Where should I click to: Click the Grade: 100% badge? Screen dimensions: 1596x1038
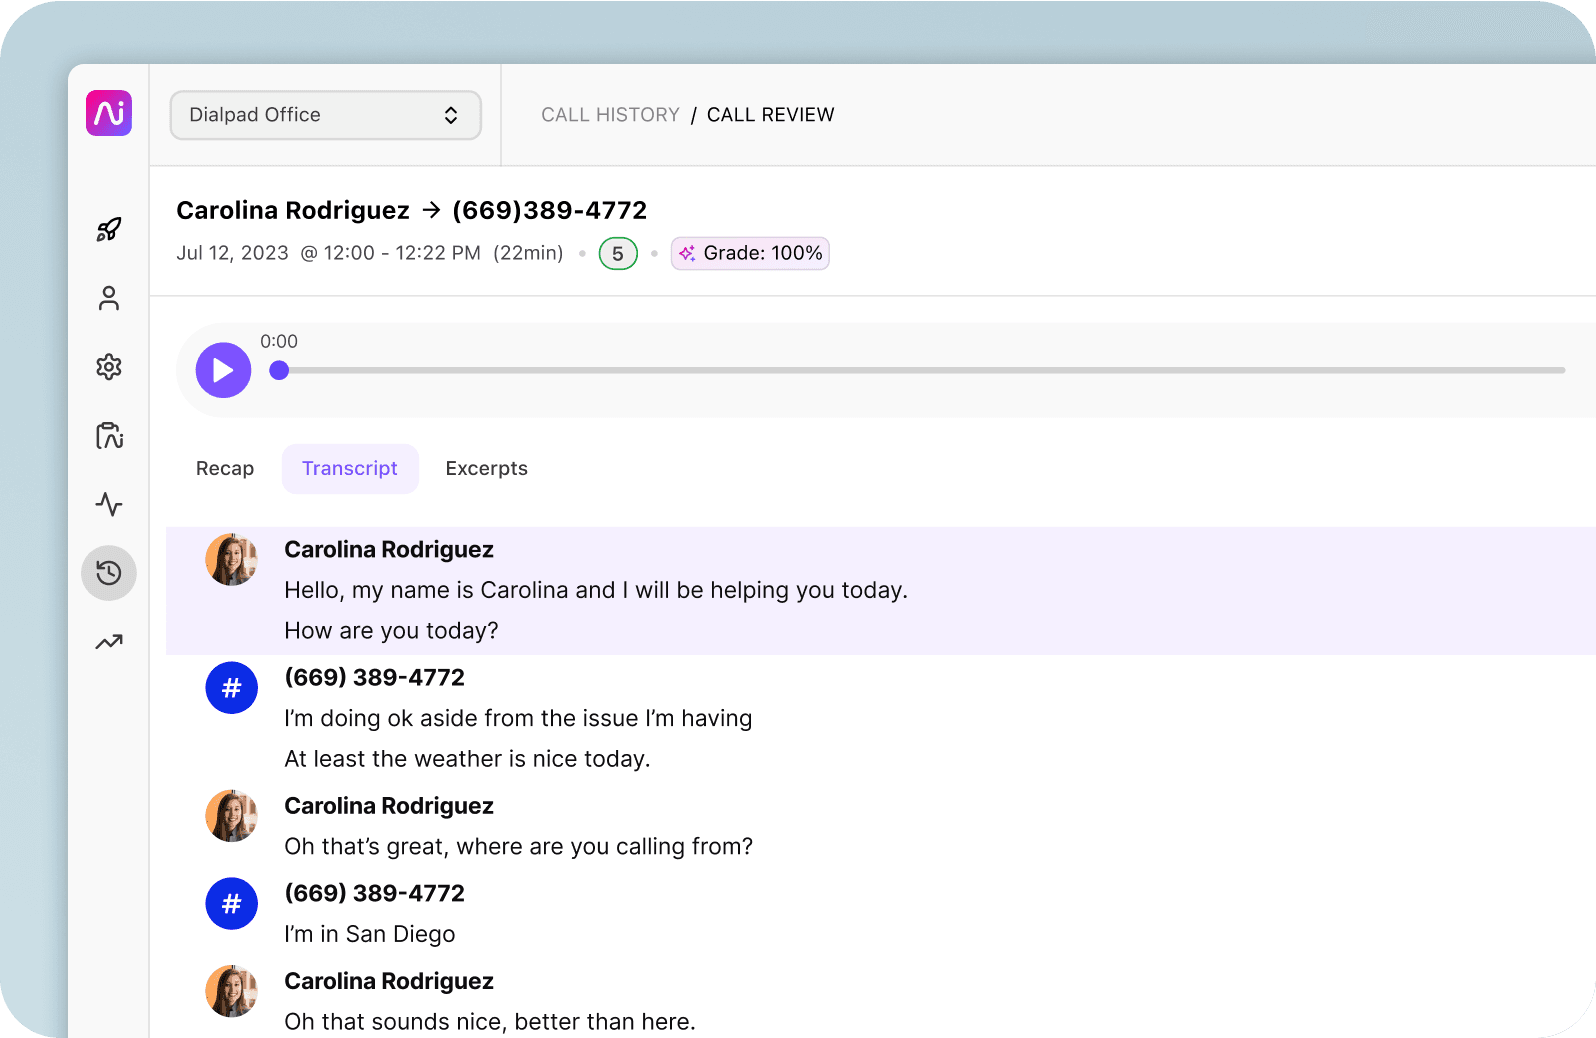750,253
